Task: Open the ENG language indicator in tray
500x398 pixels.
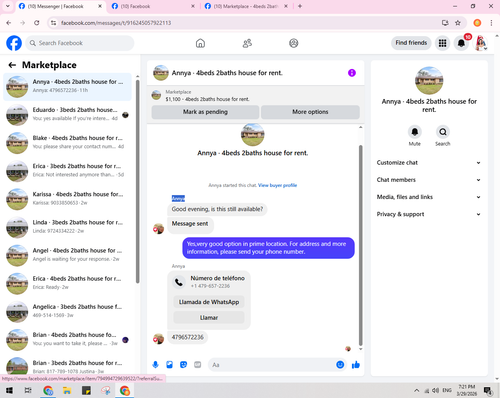Action: tap(447, 390)
